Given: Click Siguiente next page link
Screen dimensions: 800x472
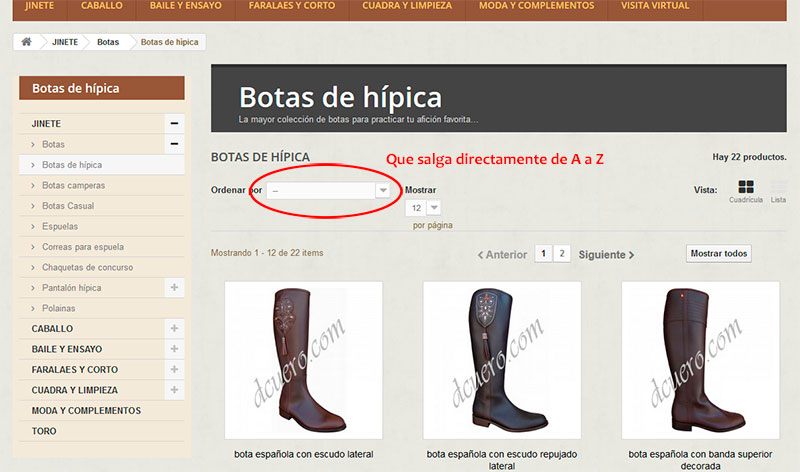Looking at the screenshot, I should 606,255.
